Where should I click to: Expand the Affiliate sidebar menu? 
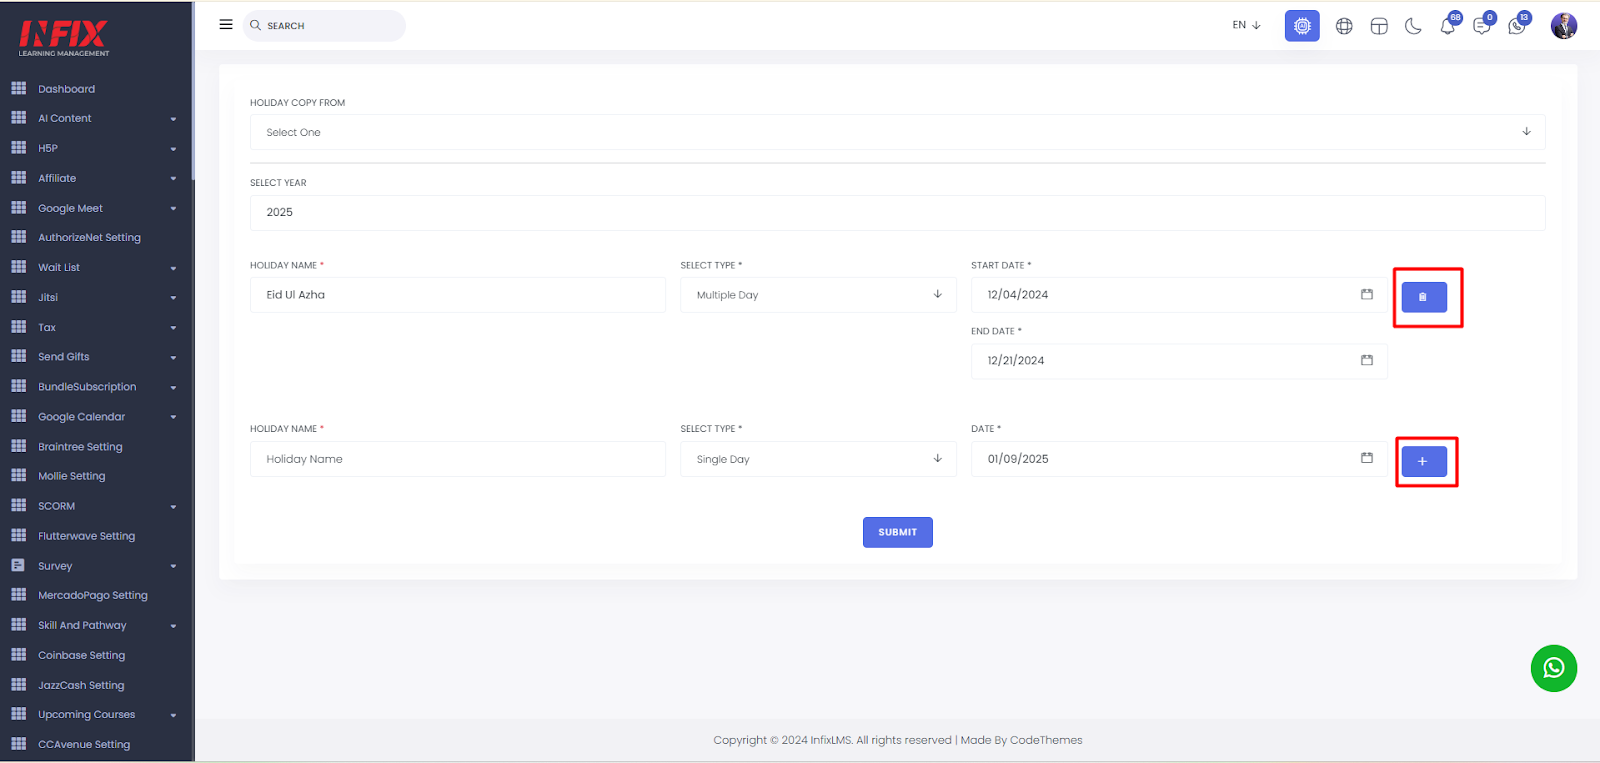95,178
